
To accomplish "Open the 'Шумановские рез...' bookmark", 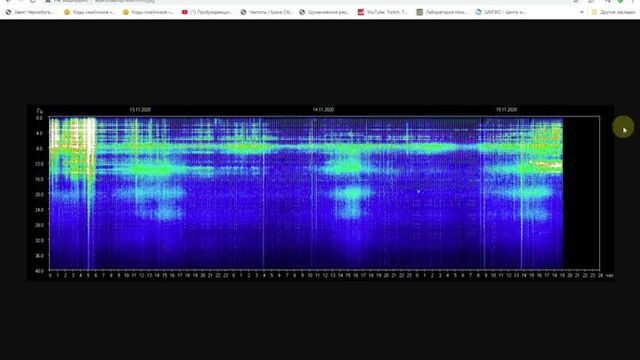I will [x=324, y=12].
